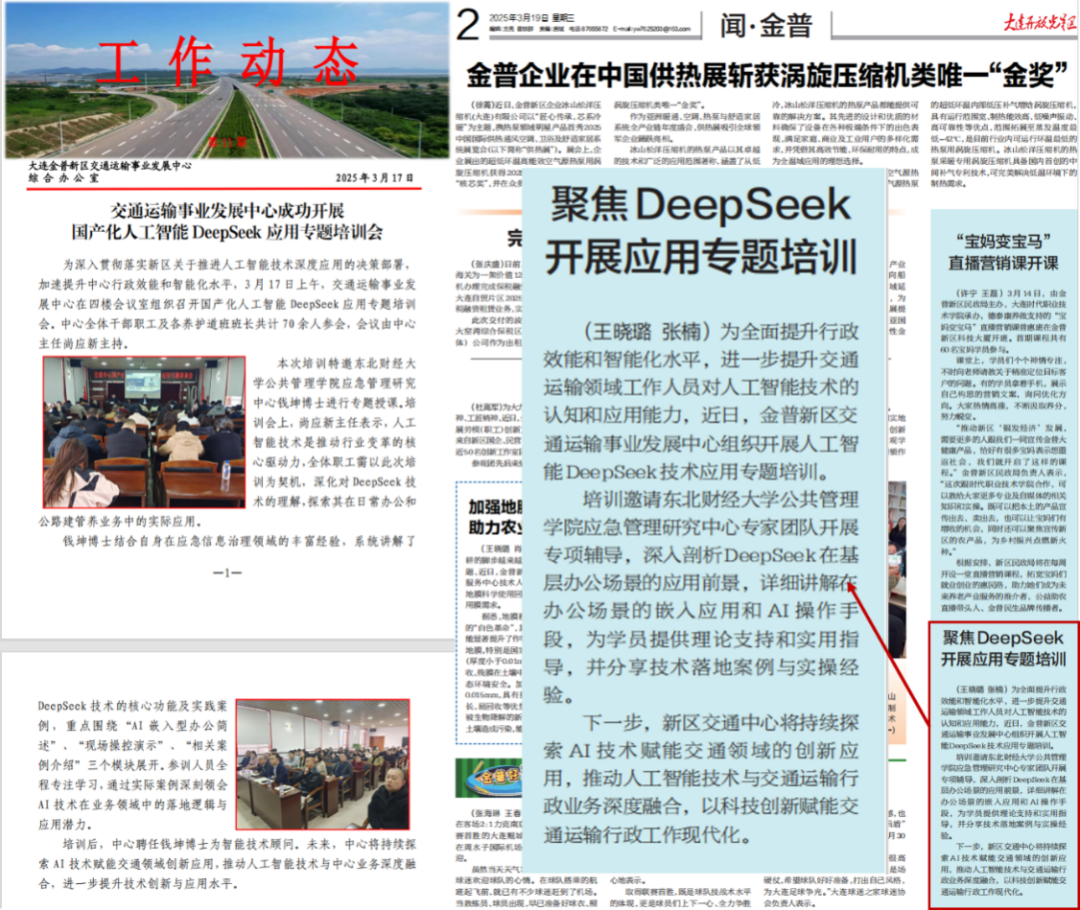Click the newspaper page number 2
Image resolution: width=1080 pixels, height=910 pixels.
[468, 25]
